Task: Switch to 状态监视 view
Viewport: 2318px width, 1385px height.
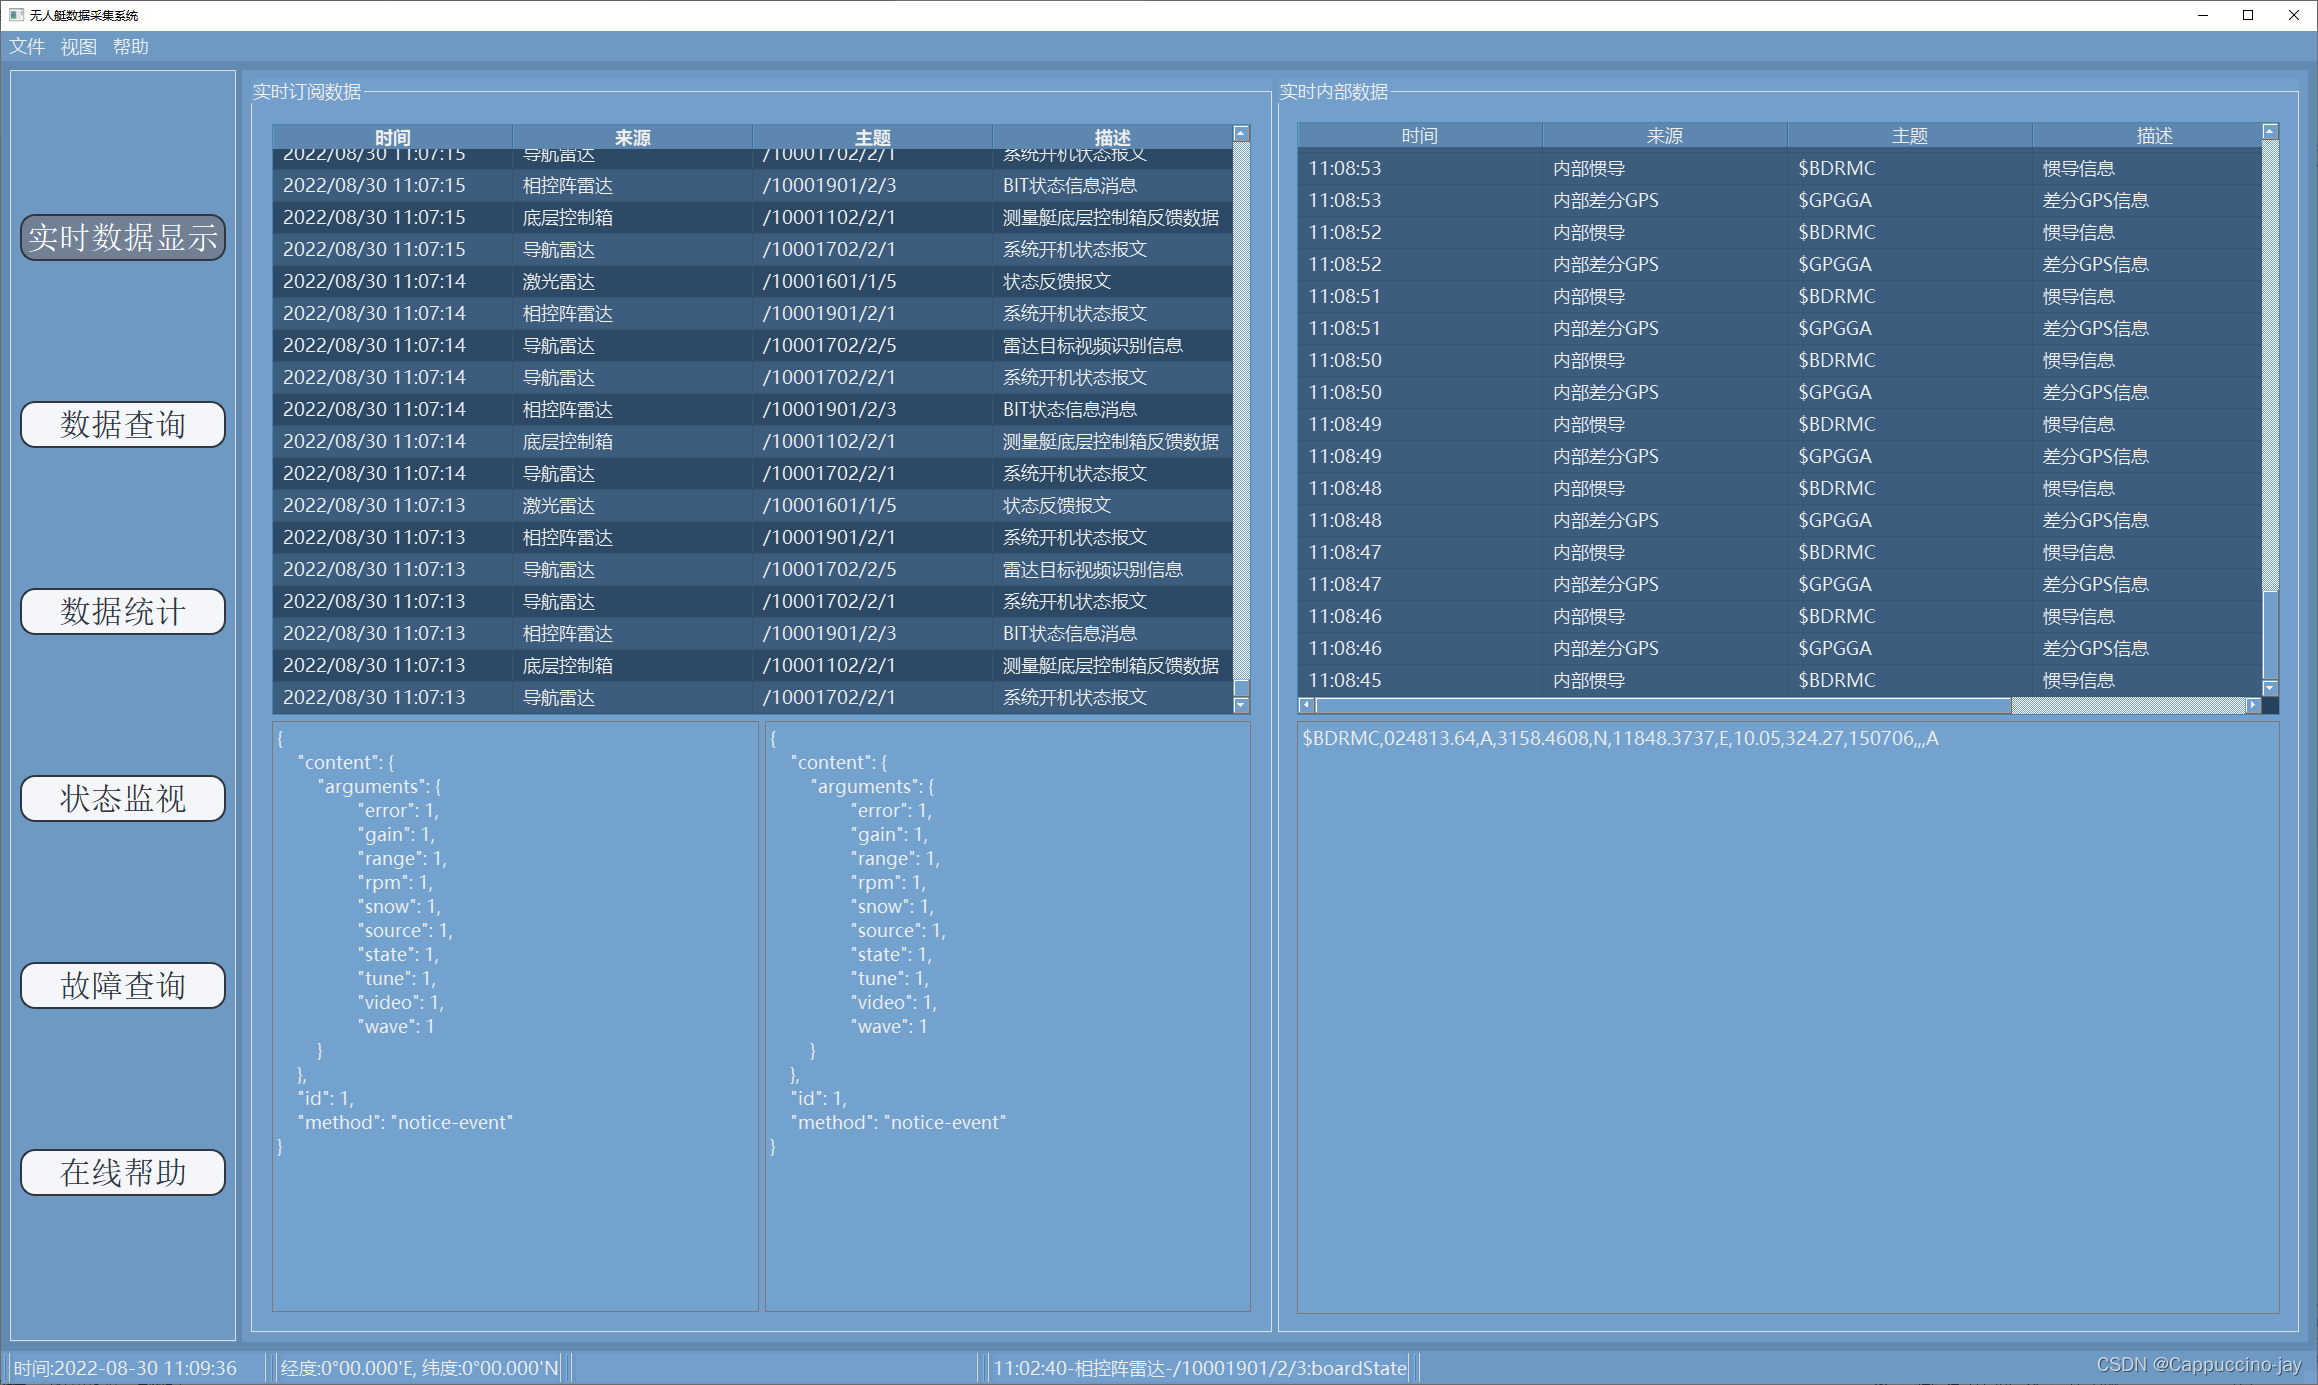Action: 123,799
